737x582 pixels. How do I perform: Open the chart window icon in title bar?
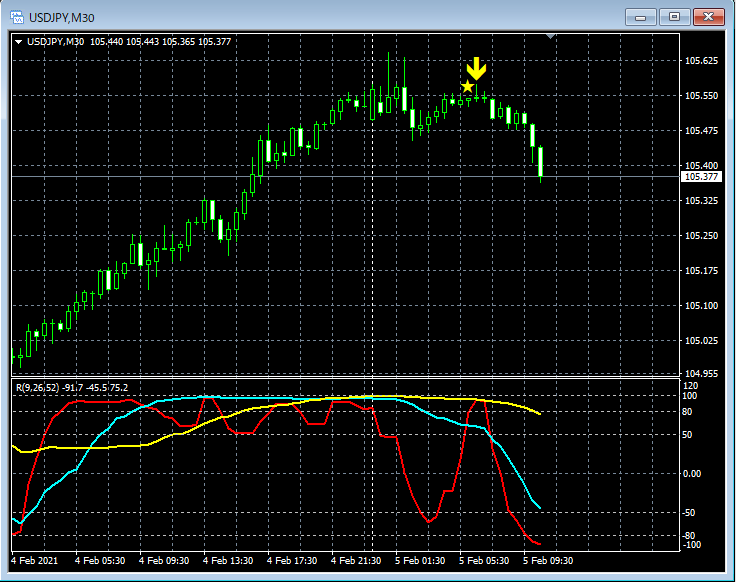(x=17, y=17)
